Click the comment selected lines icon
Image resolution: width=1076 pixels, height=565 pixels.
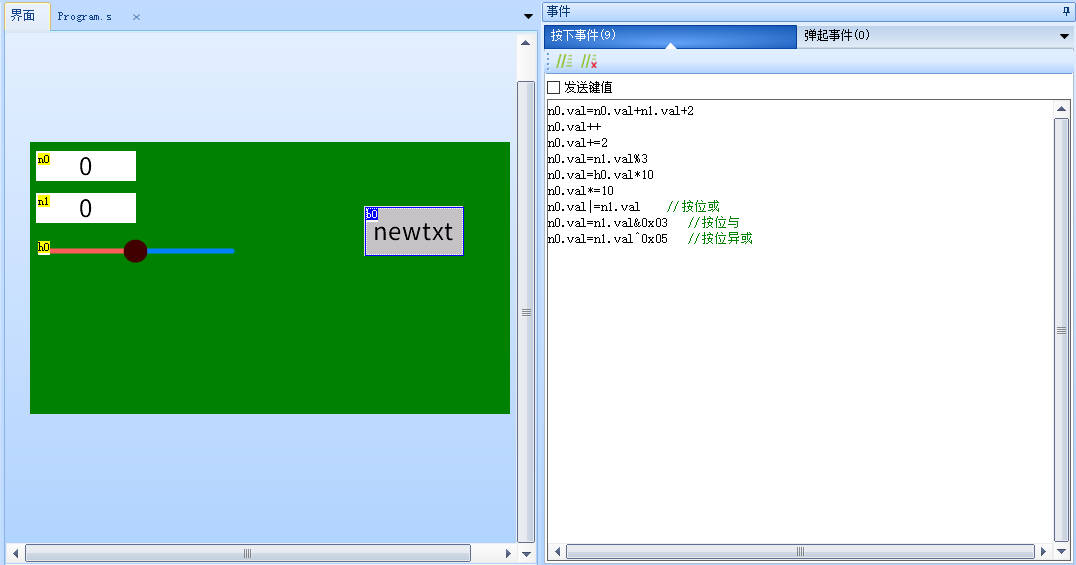tap(564, 62)
